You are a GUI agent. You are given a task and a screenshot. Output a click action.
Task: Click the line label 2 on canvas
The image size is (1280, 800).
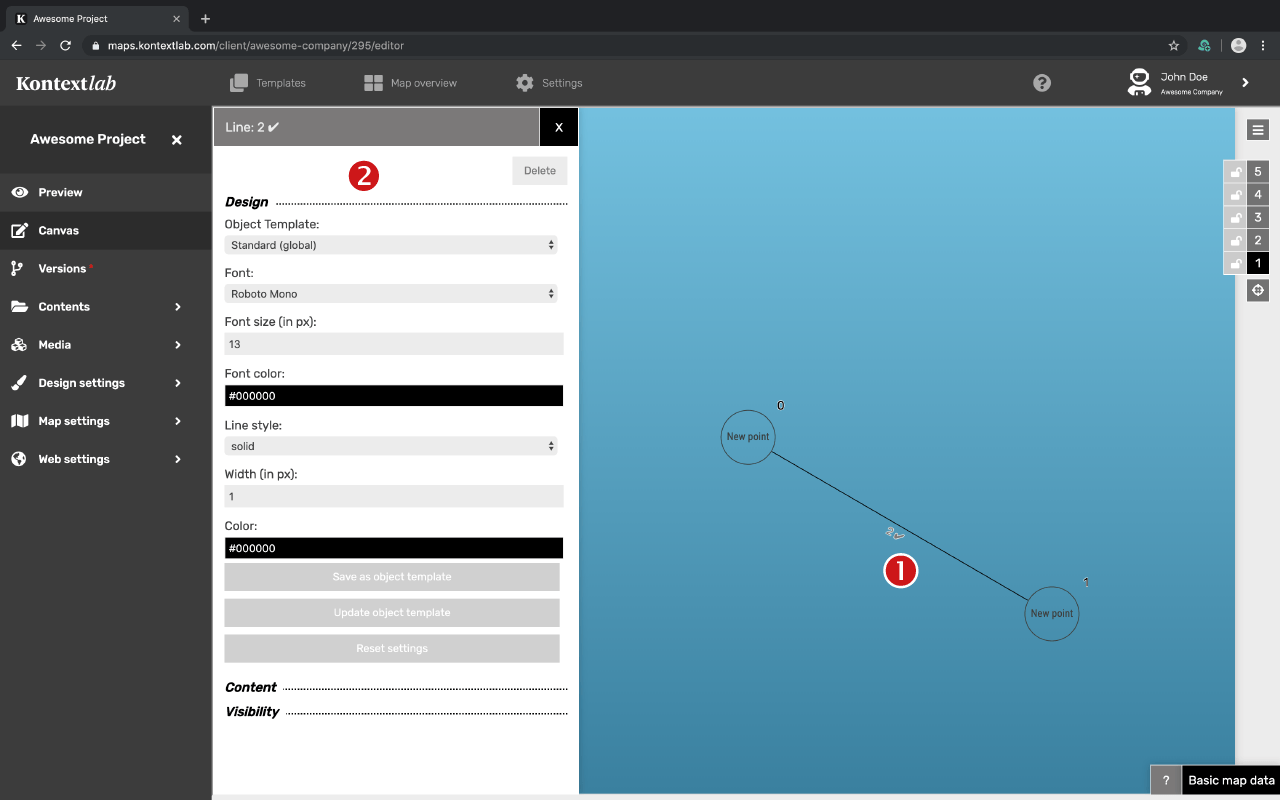[x=895, y=534]
